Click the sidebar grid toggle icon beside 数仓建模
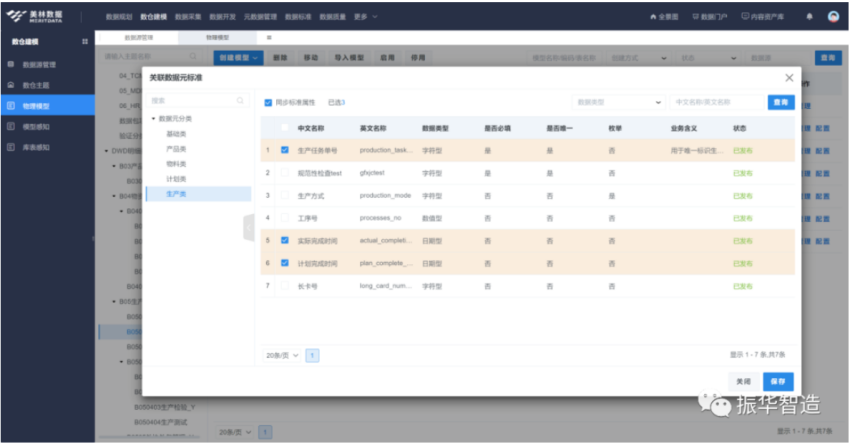 click(84, 42)
